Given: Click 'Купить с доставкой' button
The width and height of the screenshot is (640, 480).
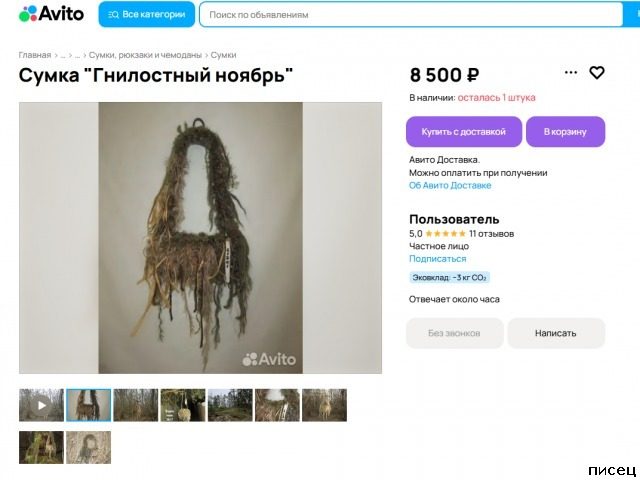Looking at the screenshot, I should tap(464, 132).
